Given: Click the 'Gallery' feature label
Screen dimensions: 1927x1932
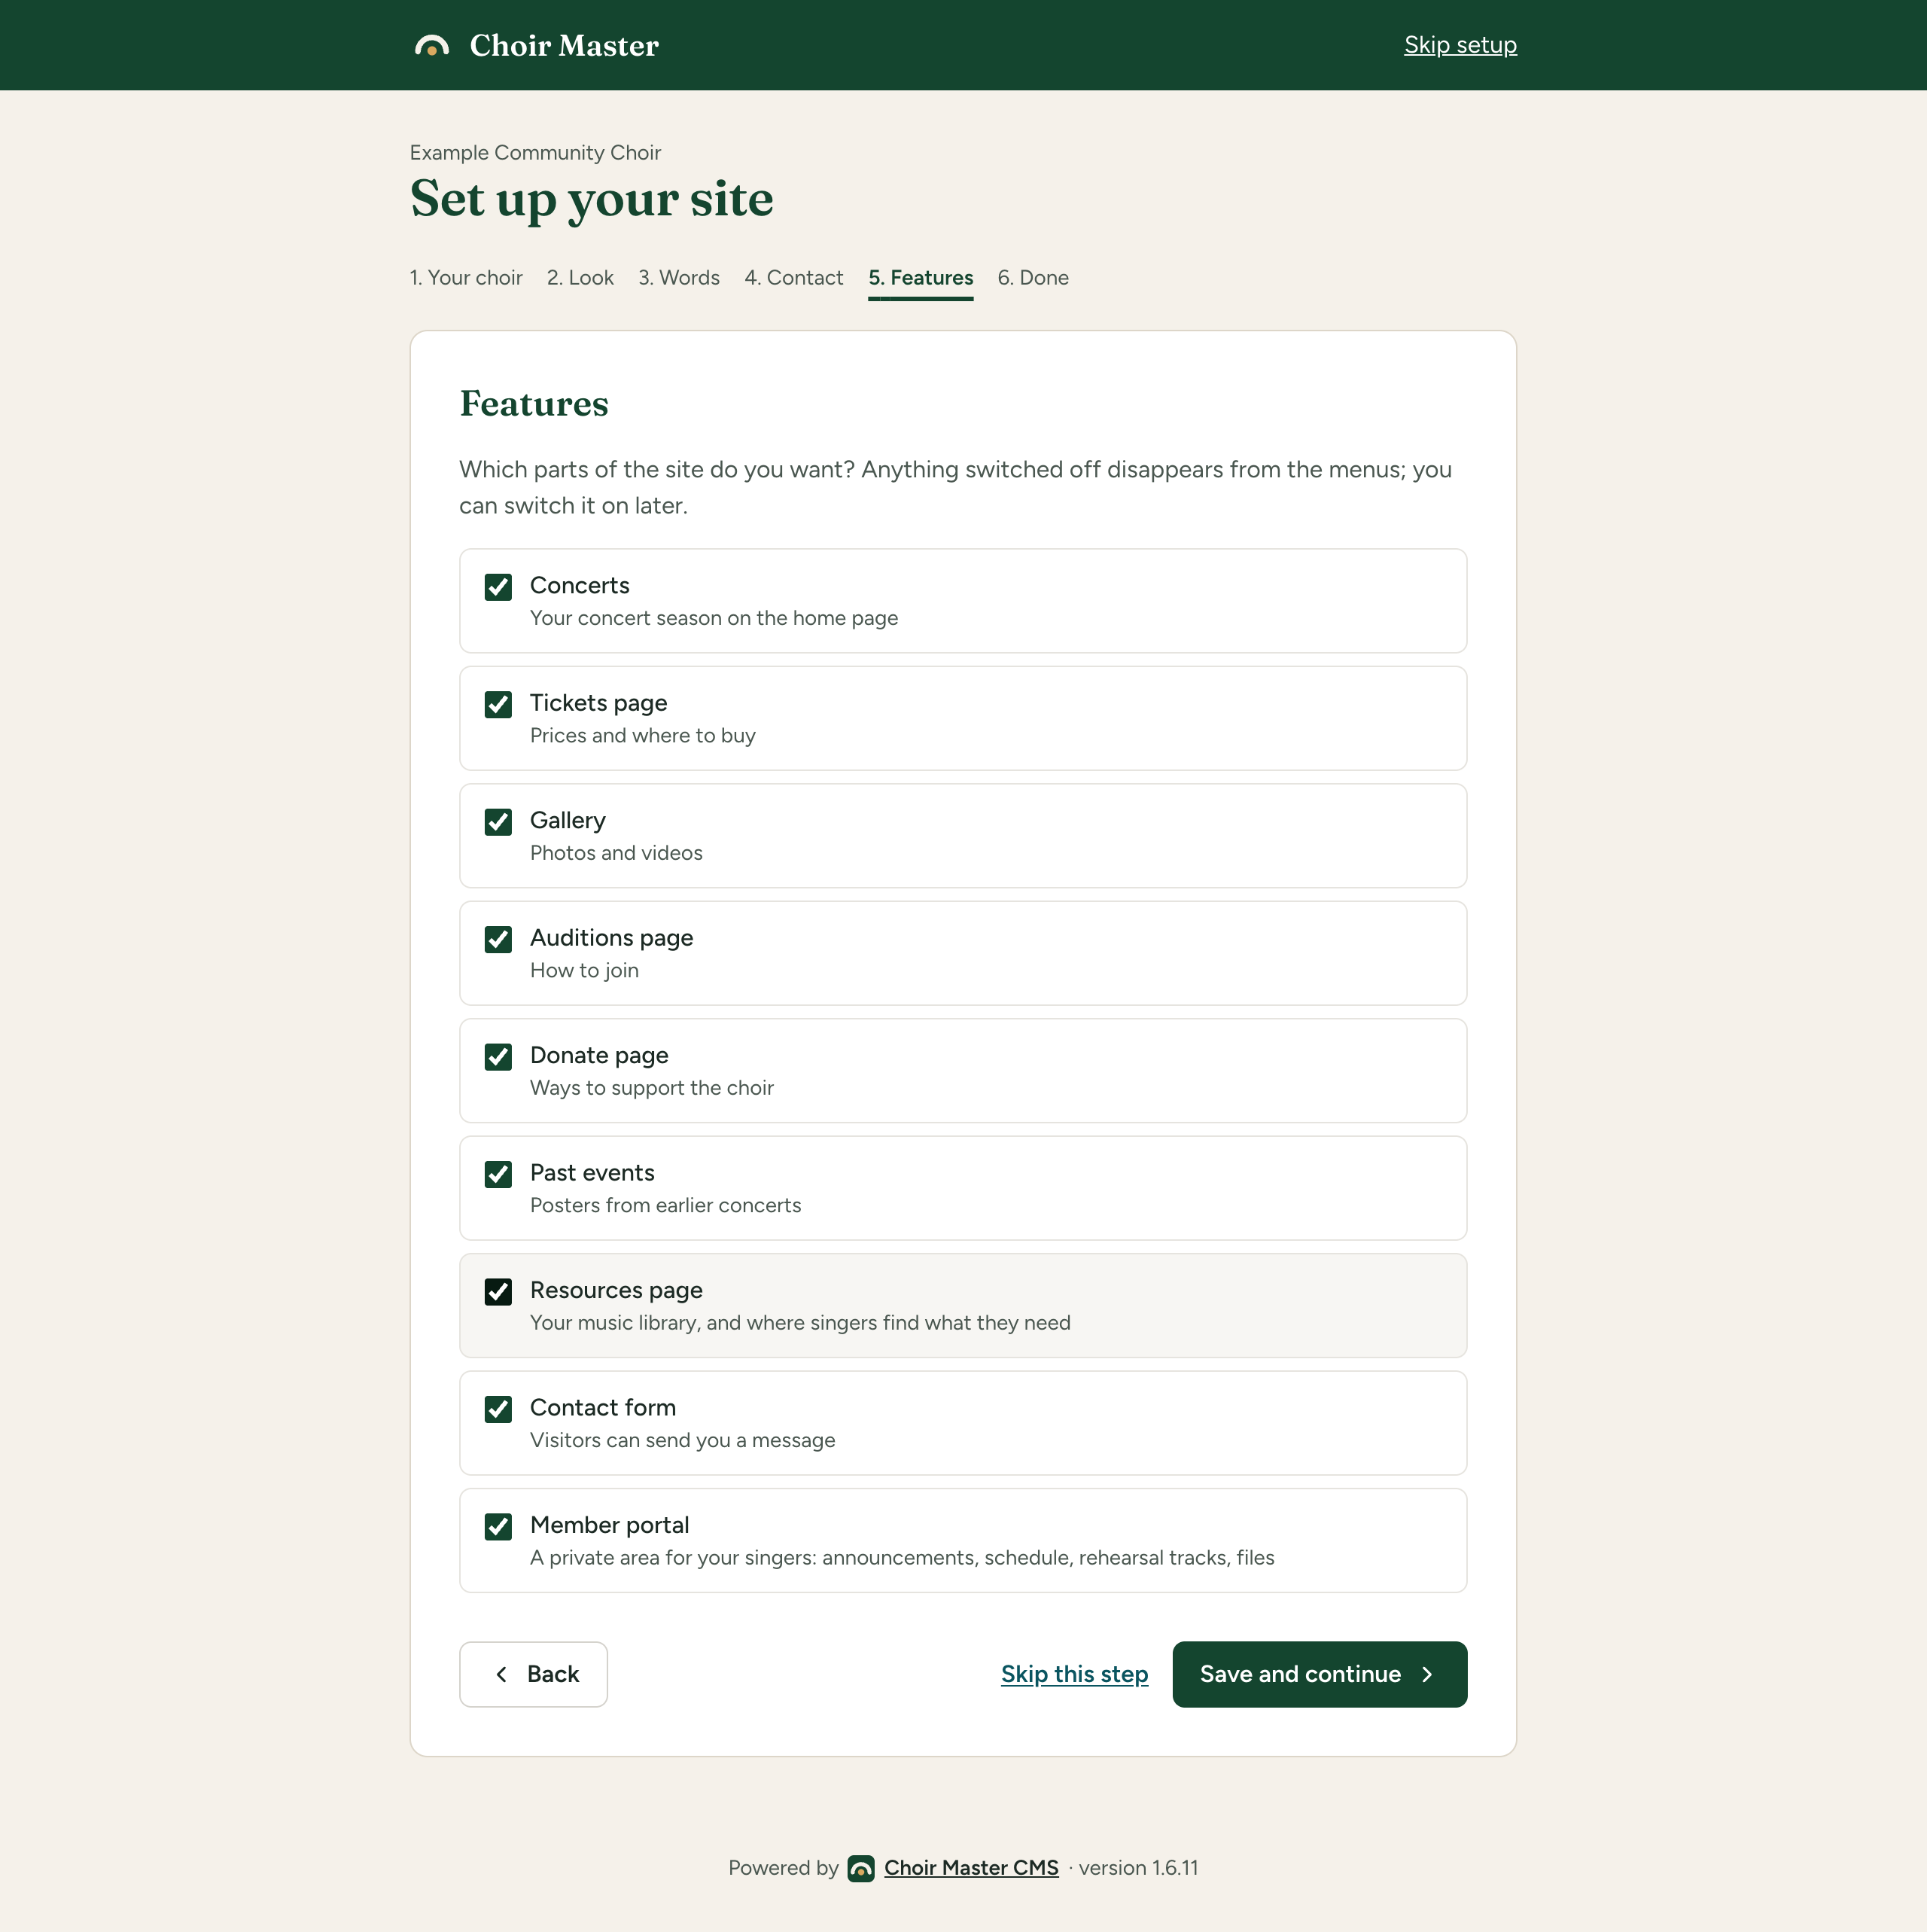Looking at the screenshot, I should (568, 821).
